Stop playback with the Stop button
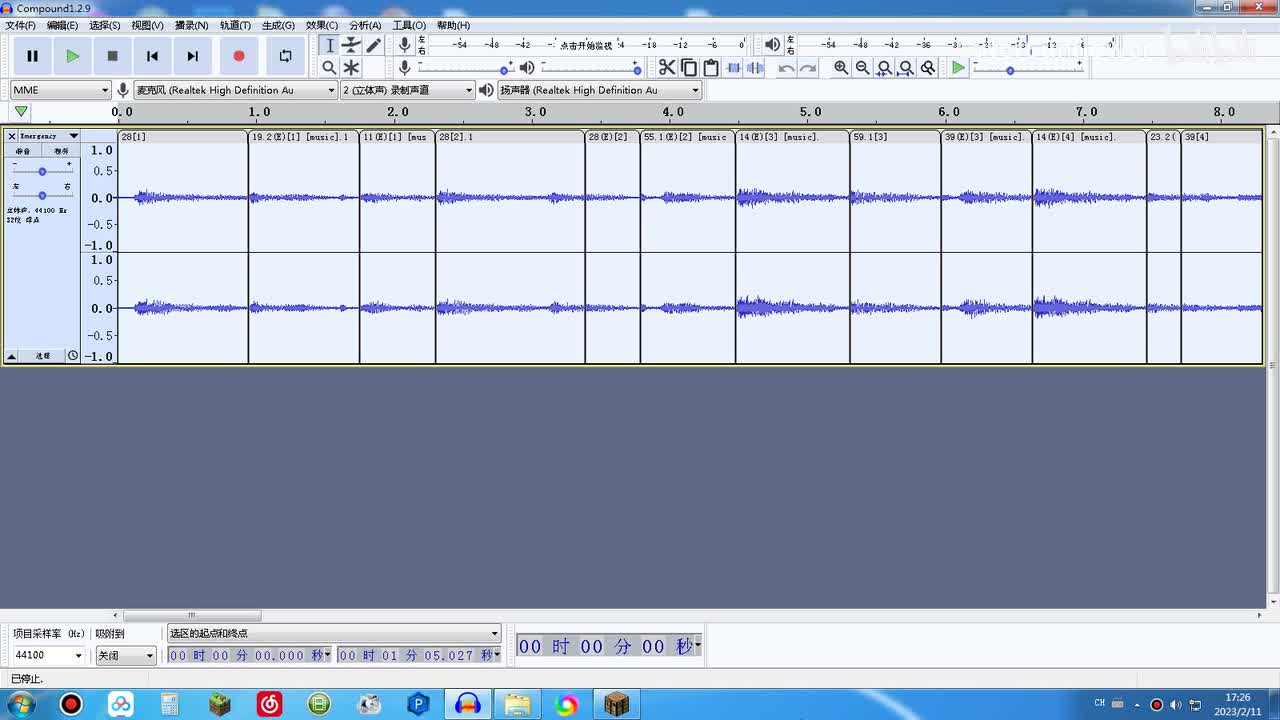Viewport: 1280px width, 720px height. pos(112,56)
